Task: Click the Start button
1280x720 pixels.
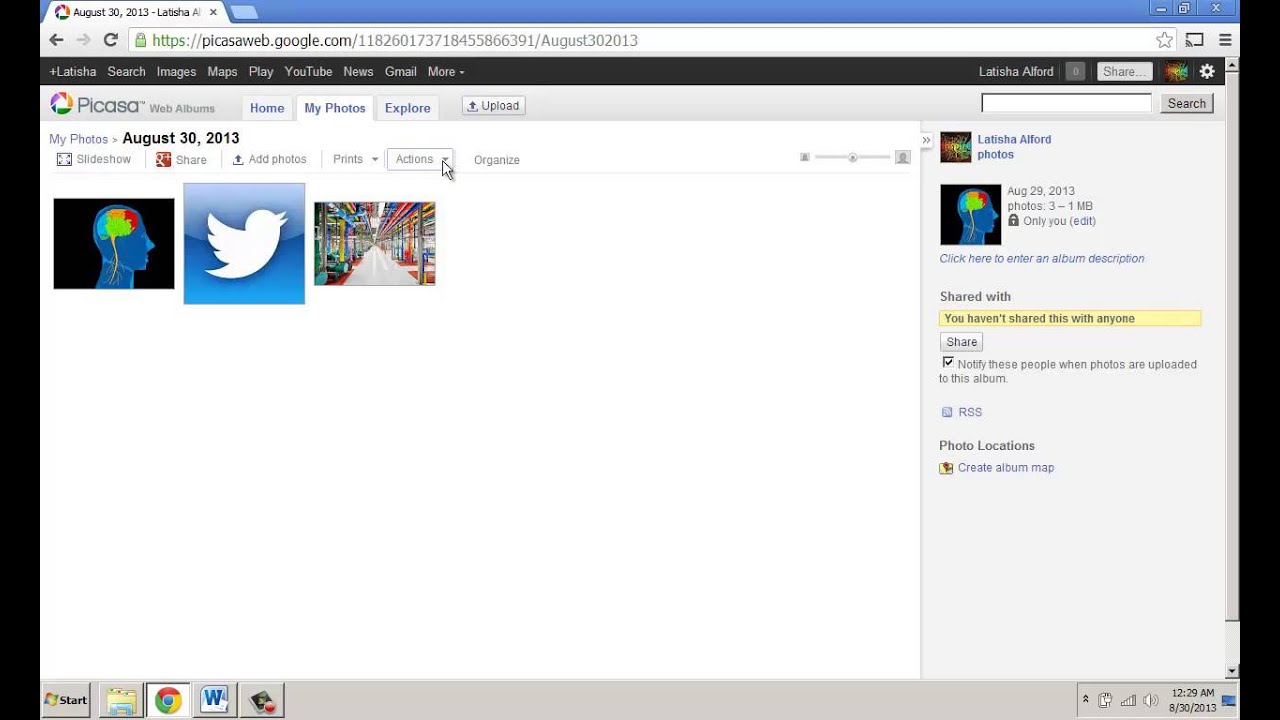Action: [66, 700]
